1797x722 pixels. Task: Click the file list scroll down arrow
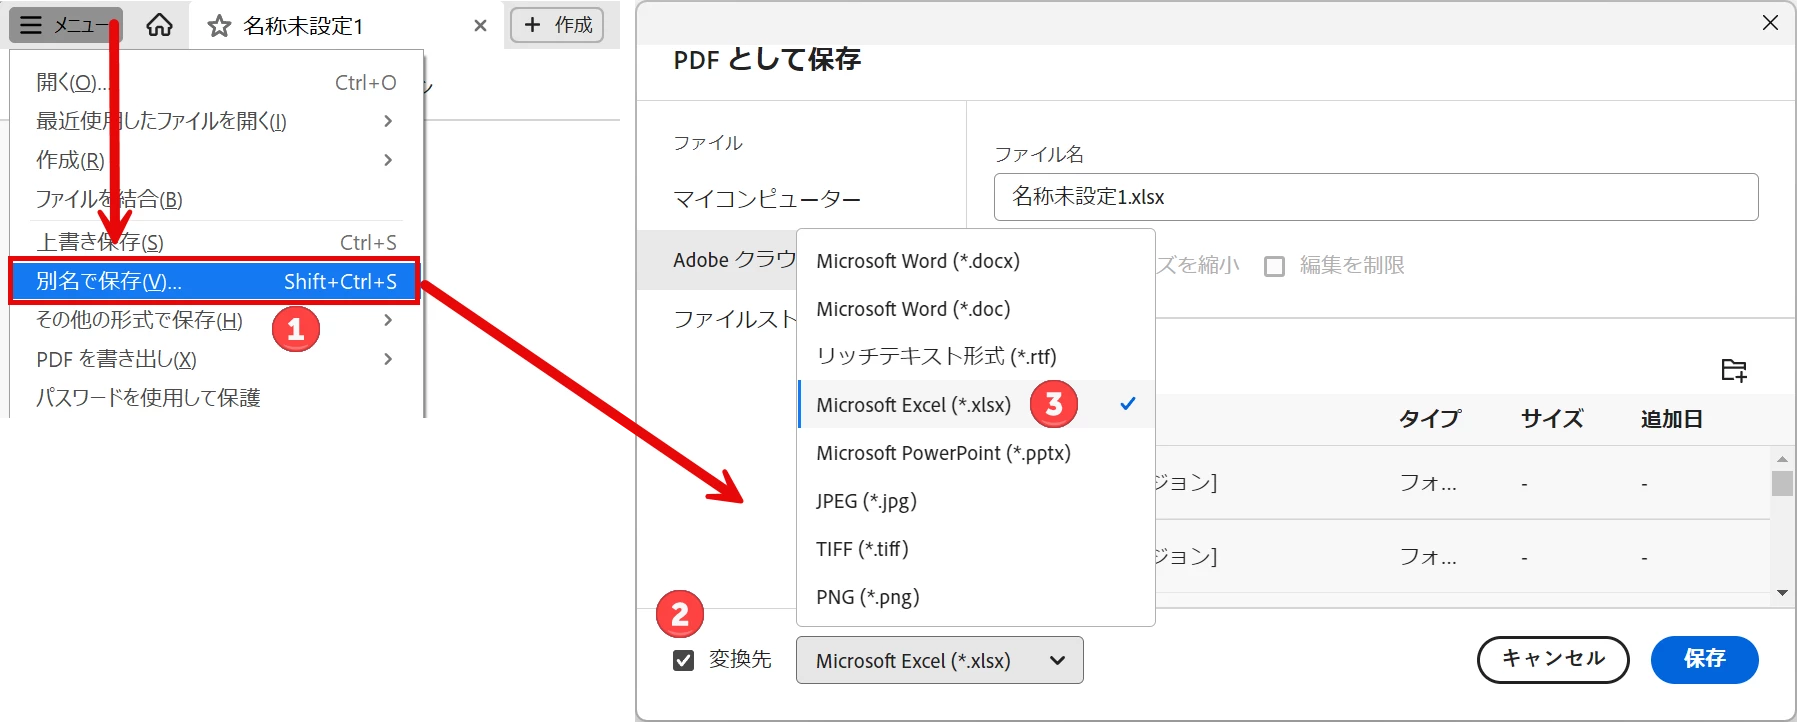(x=1782, y=593)
